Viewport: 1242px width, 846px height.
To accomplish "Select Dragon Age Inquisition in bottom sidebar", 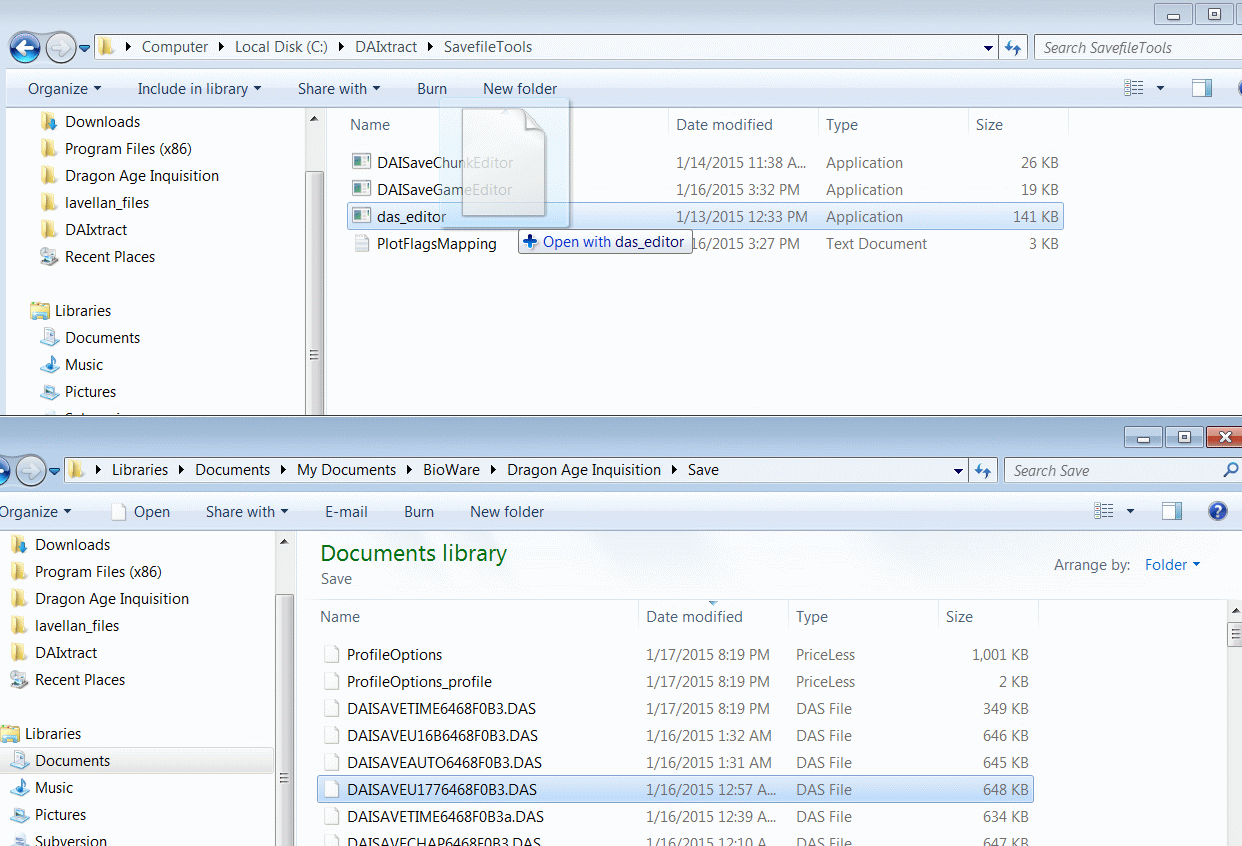I will (x=112, y=598).
